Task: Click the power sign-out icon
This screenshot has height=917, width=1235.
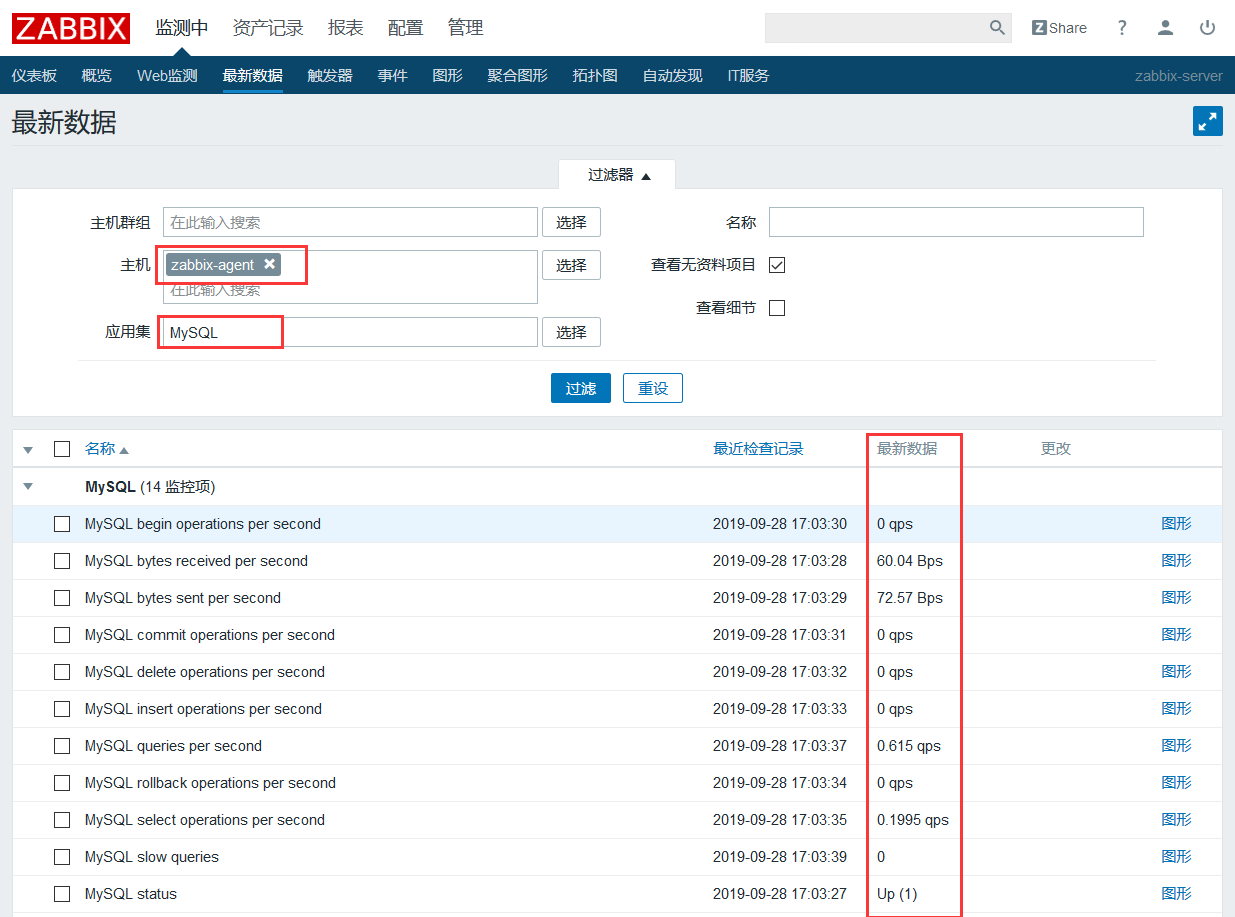Action: click(x=1208, y=28)
